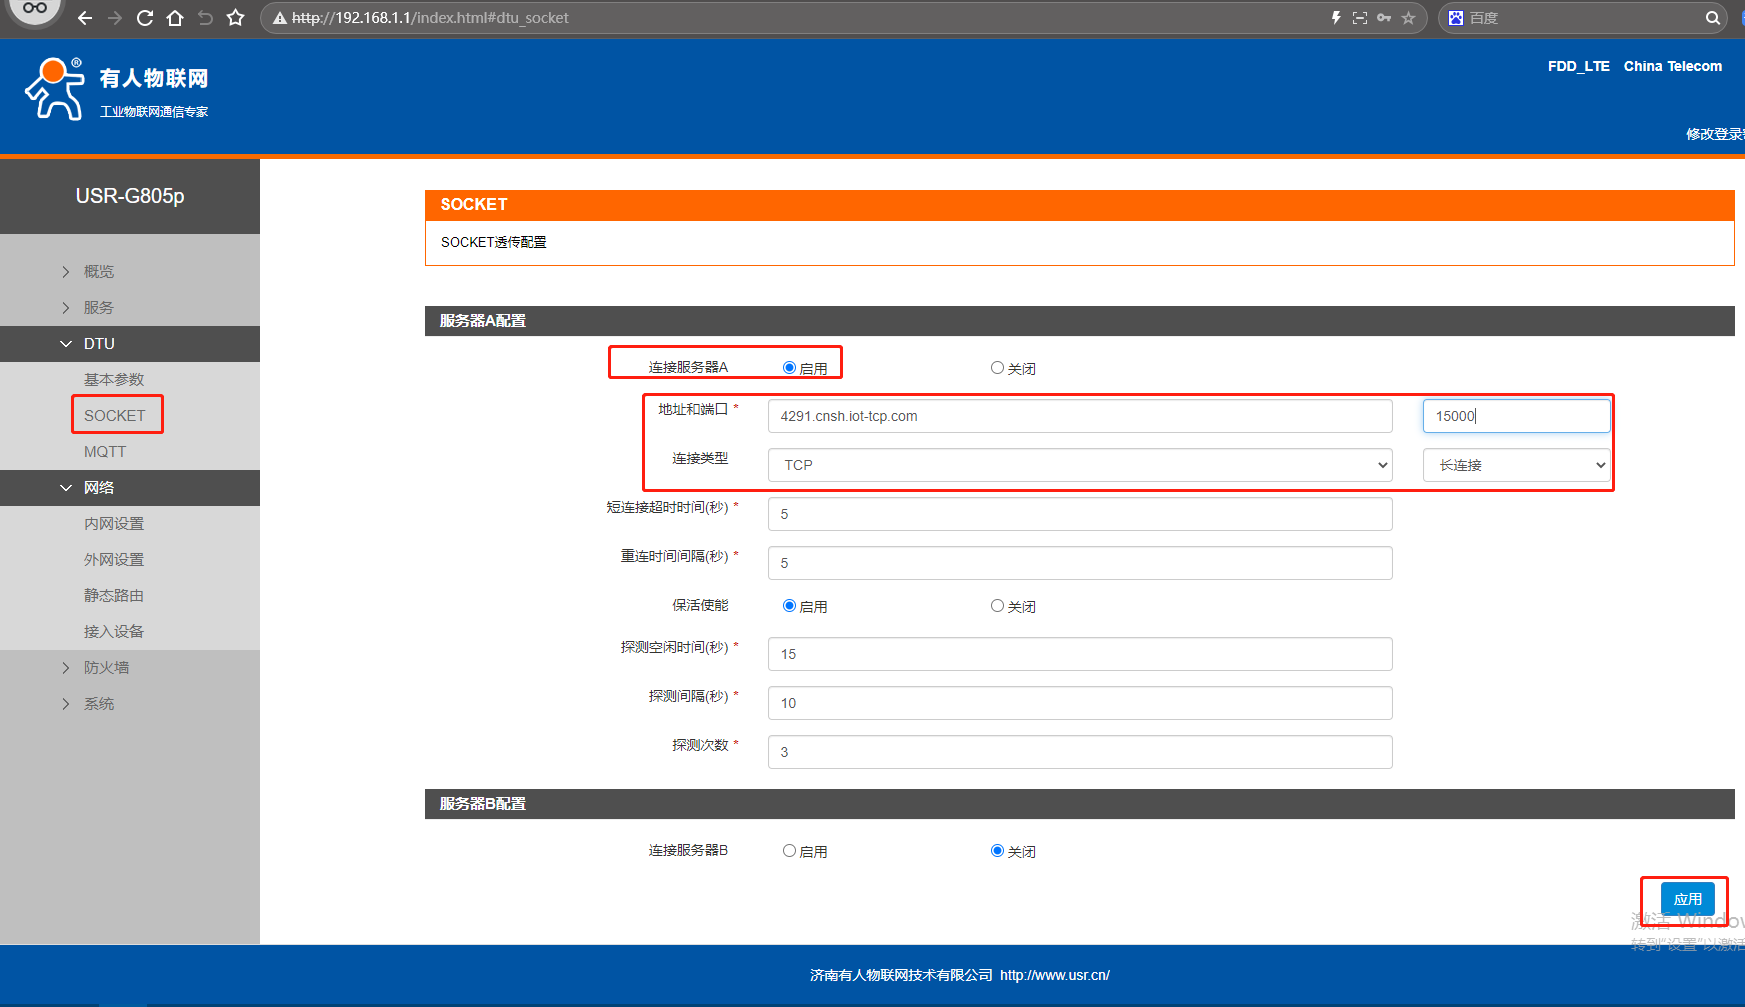Viewport: 1745px width, 1007px height.
Task: Open the 长连接 dropdown
Action: (x=1516, y=465)
